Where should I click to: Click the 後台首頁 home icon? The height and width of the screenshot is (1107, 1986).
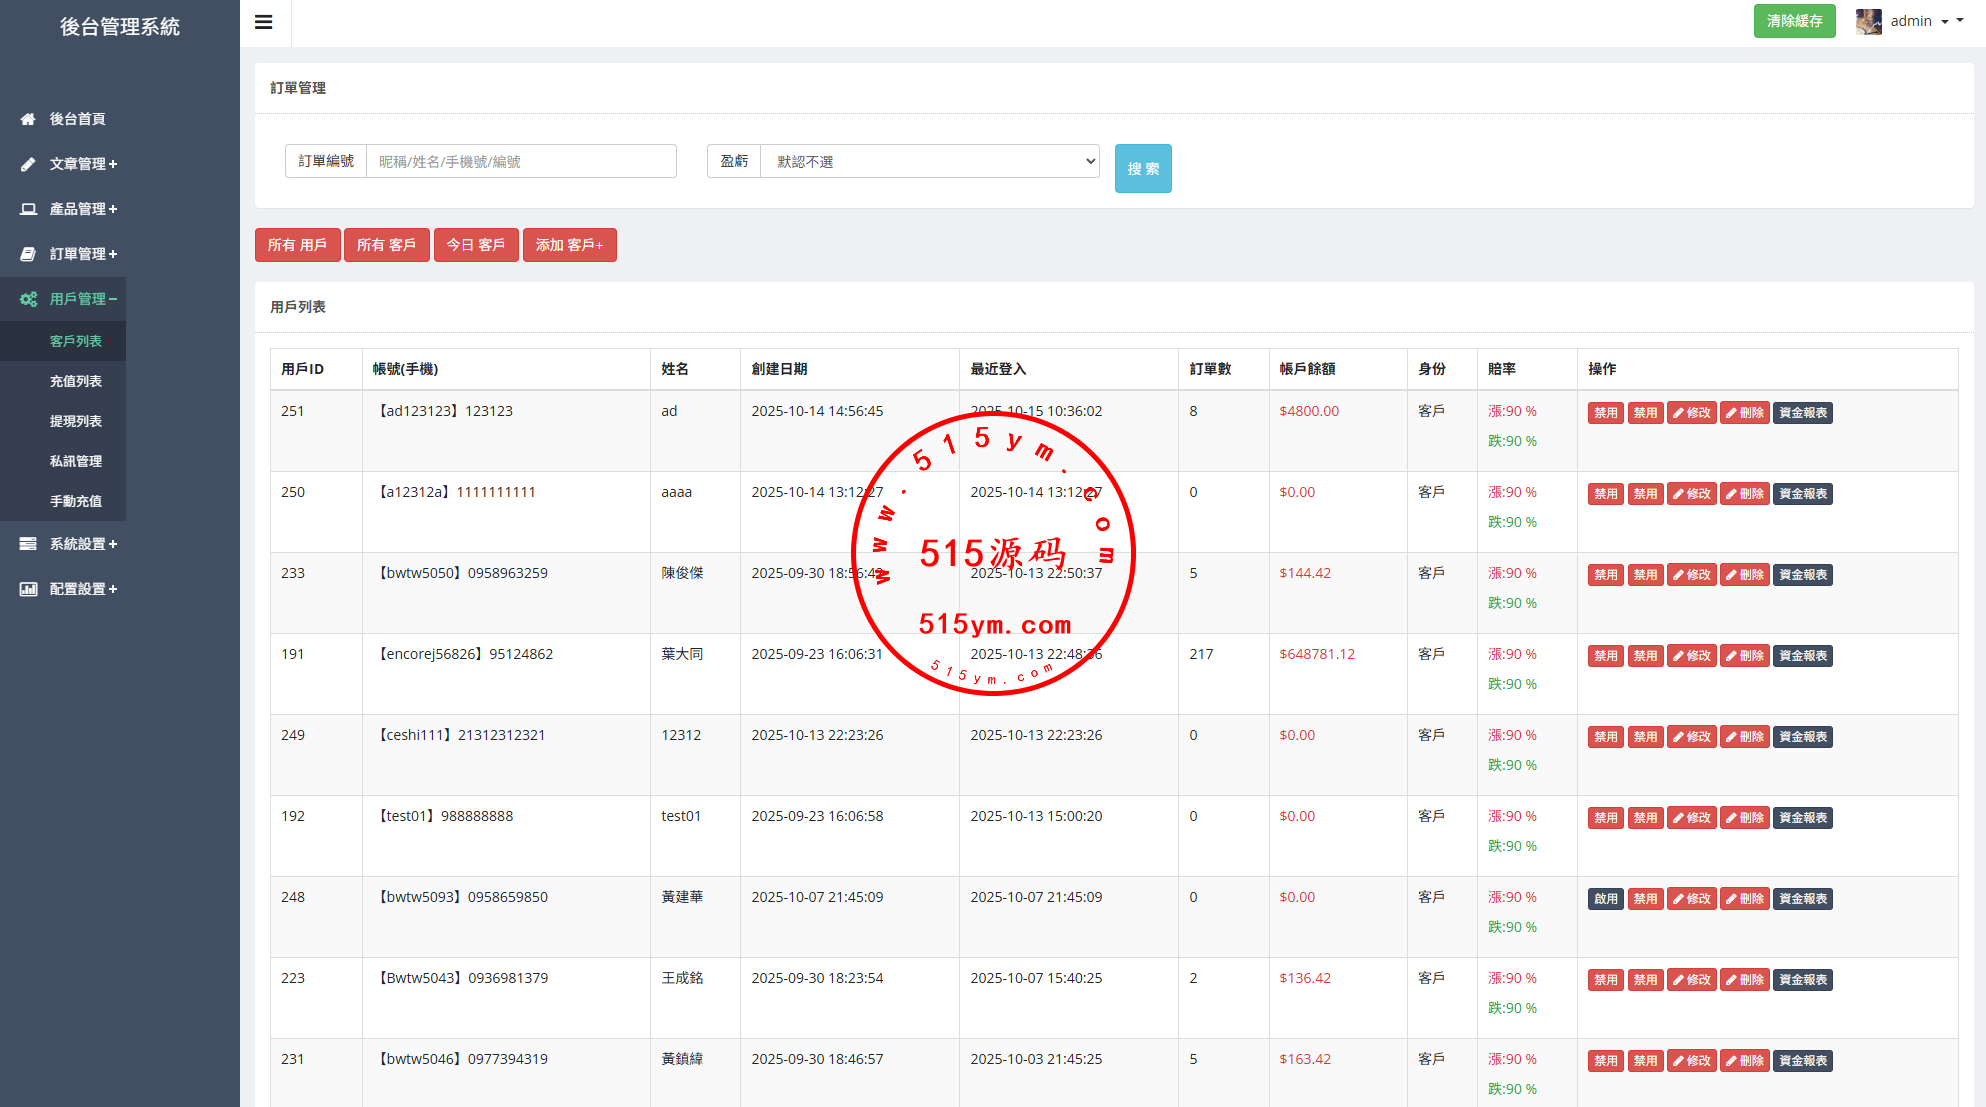pos(28,119)
